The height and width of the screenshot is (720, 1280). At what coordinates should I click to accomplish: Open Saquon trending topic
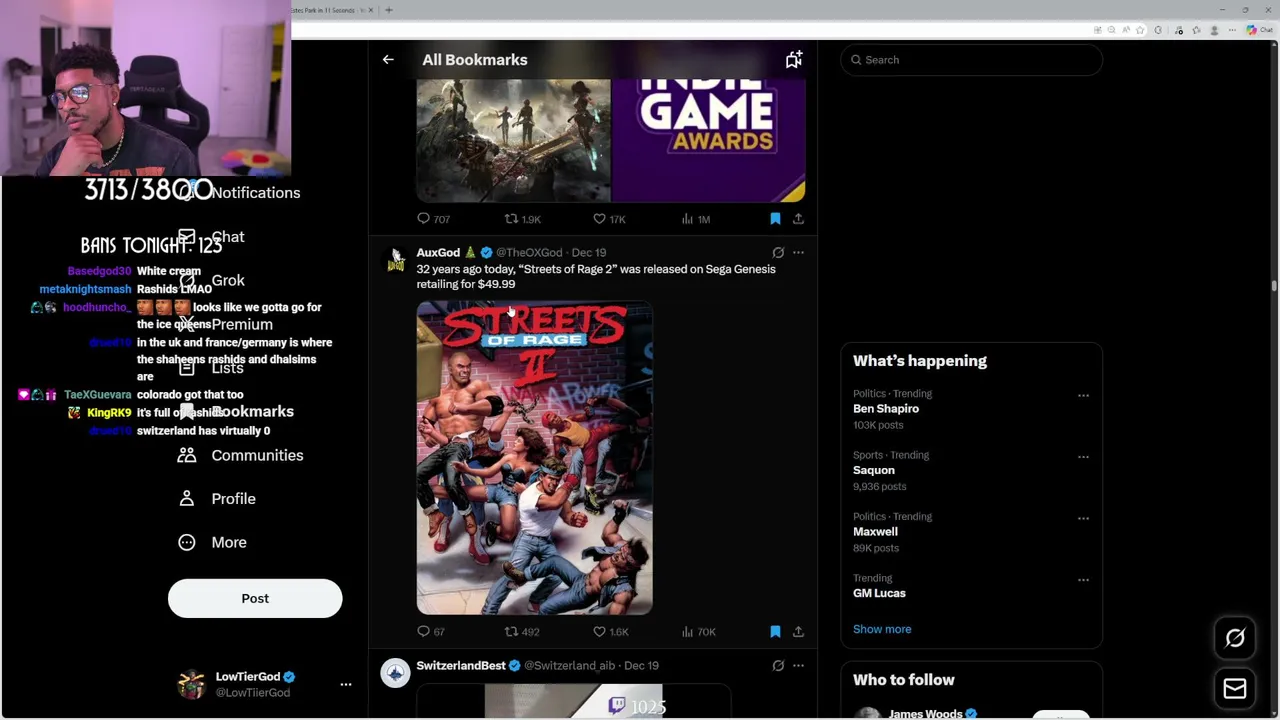pyautogui.click(x=874, y=470)
